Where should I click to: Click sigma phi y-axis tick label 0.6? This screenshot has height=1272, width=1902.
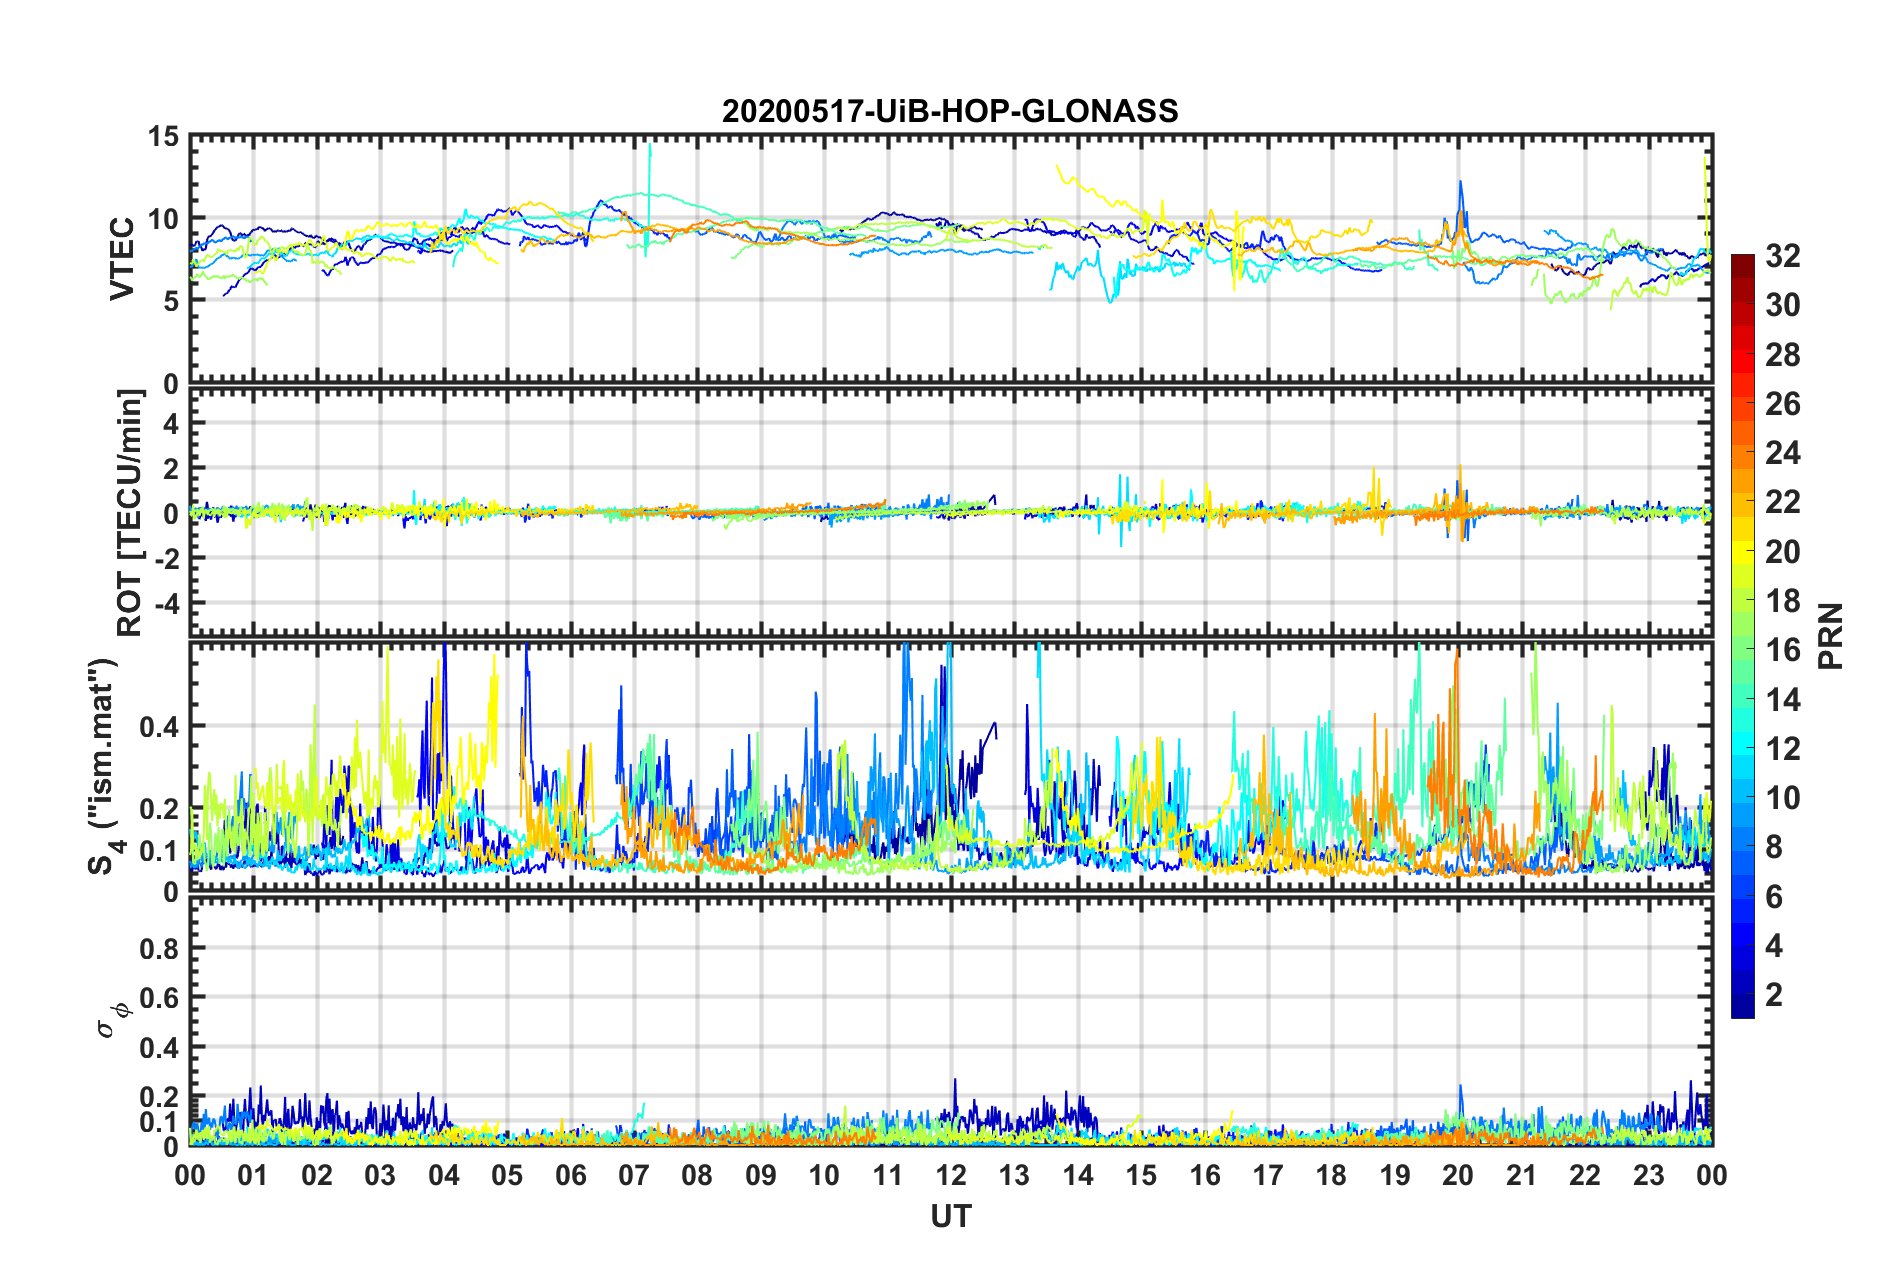point(160,998)
